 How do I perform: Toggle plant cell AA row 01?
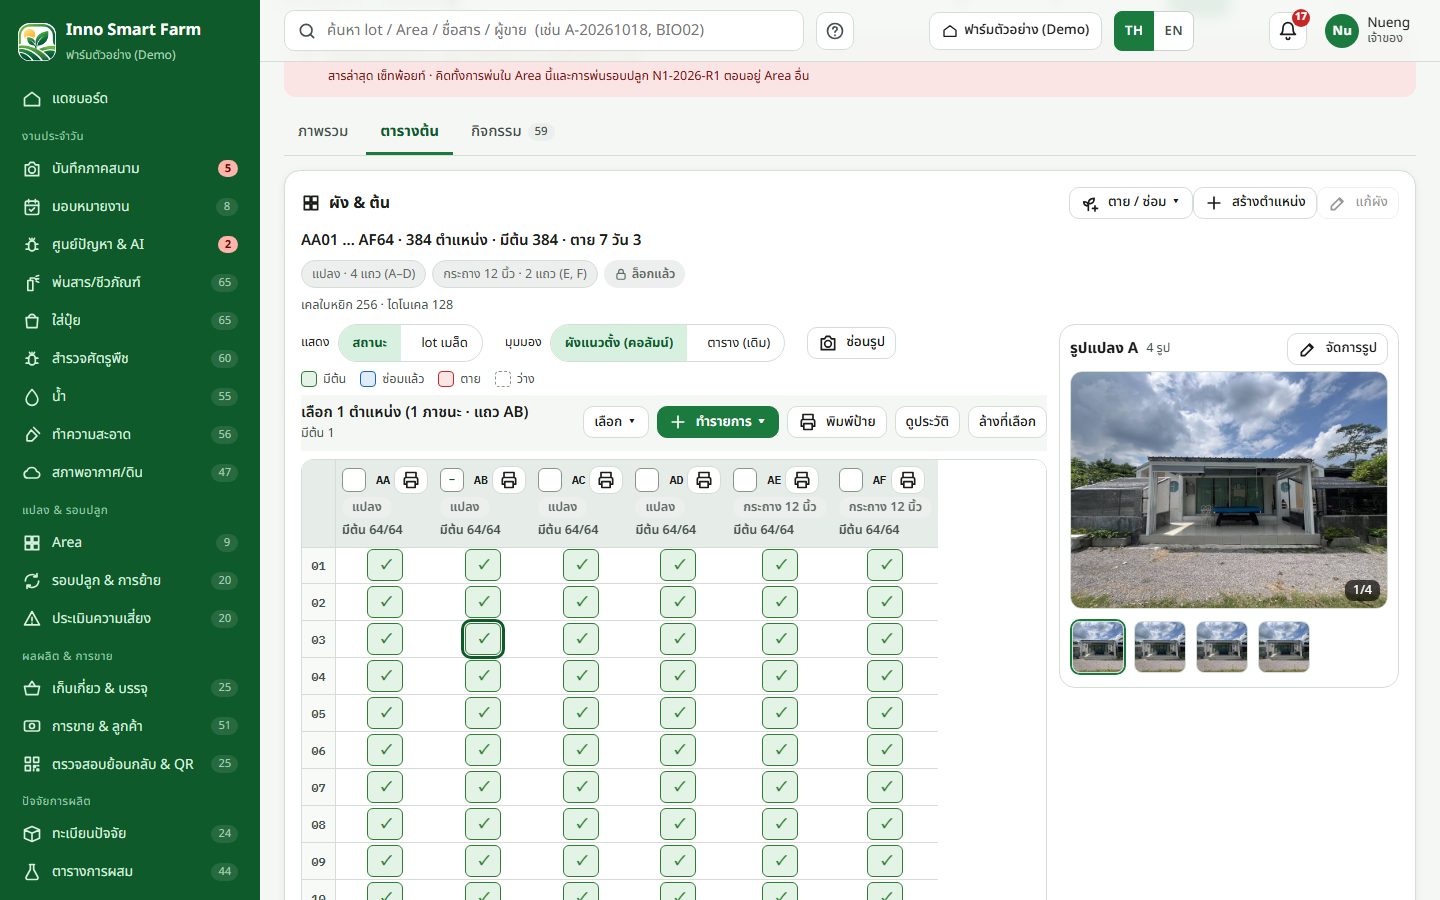click(385, 565)
